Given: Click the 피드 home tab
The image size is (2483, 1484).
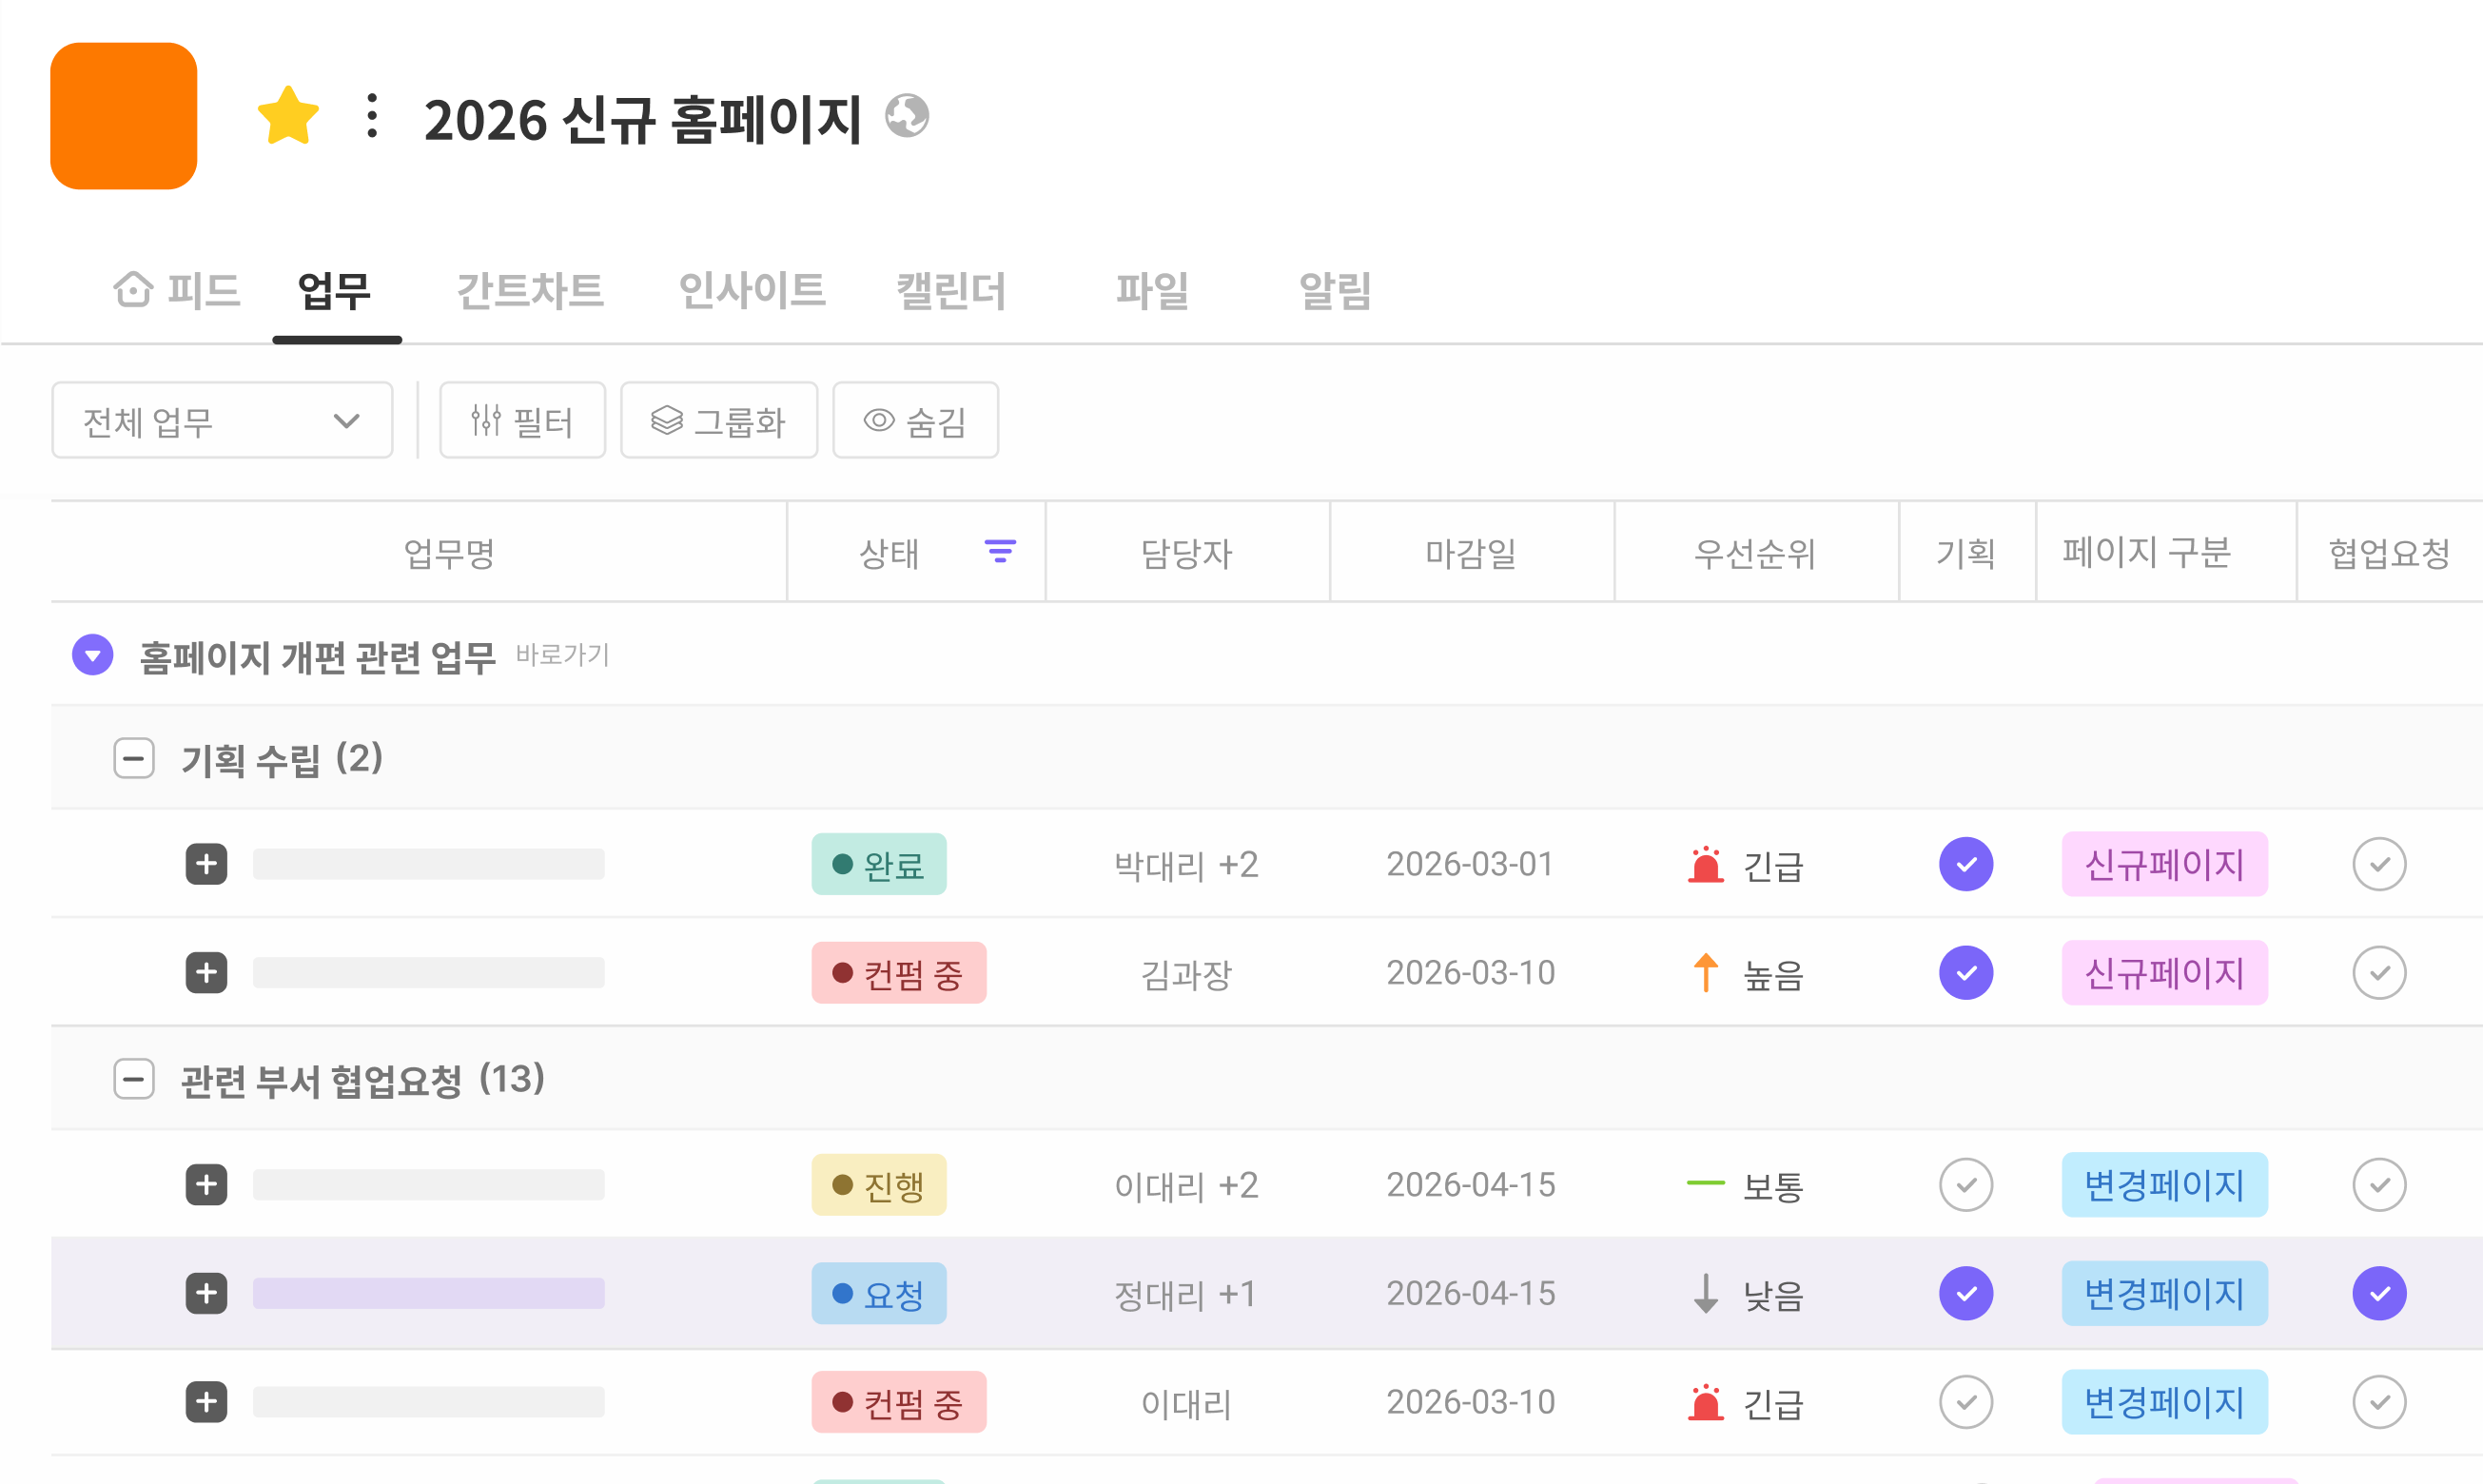Looking at the screenshot, I should pos(178,291).
